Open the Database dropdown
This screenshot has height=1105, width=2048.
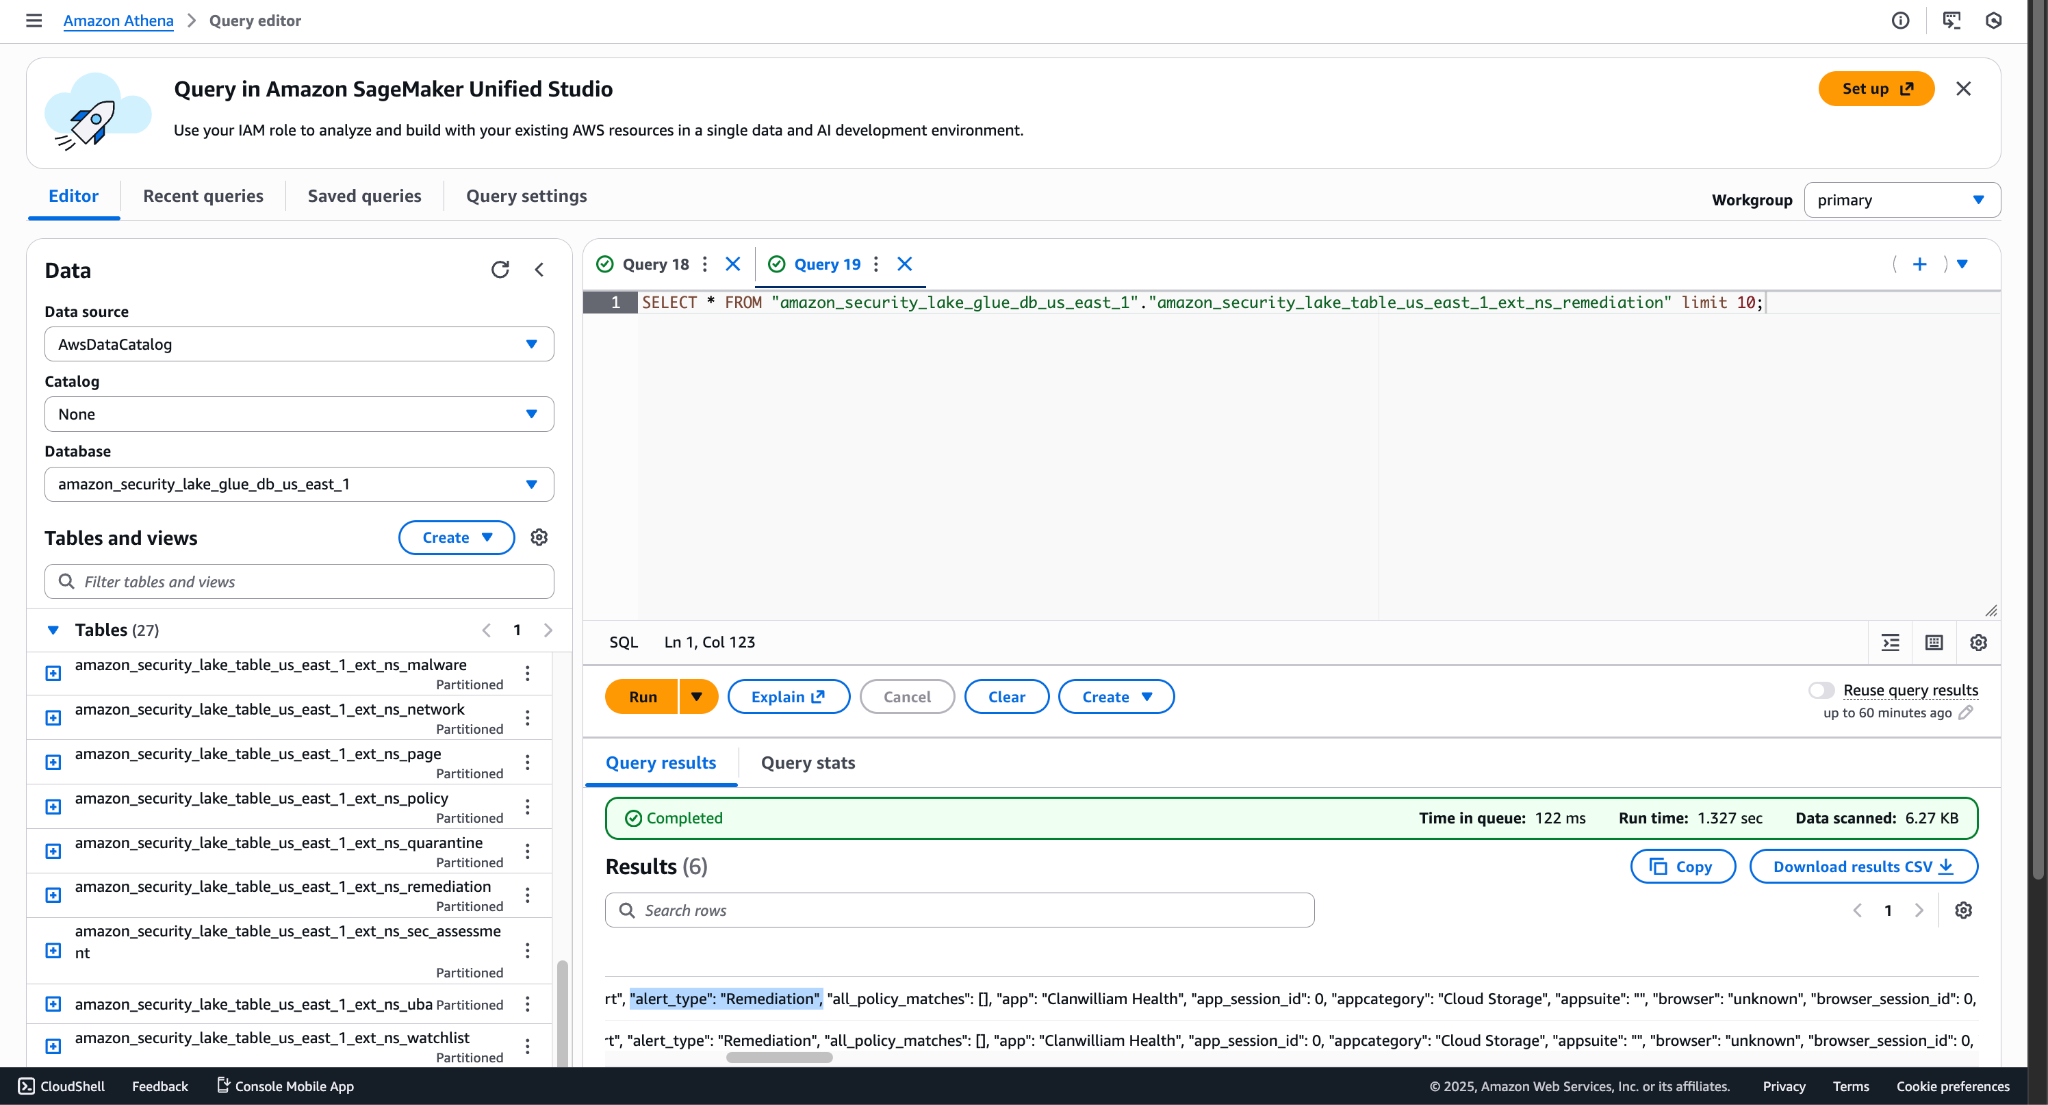click(x=299, y=484)
